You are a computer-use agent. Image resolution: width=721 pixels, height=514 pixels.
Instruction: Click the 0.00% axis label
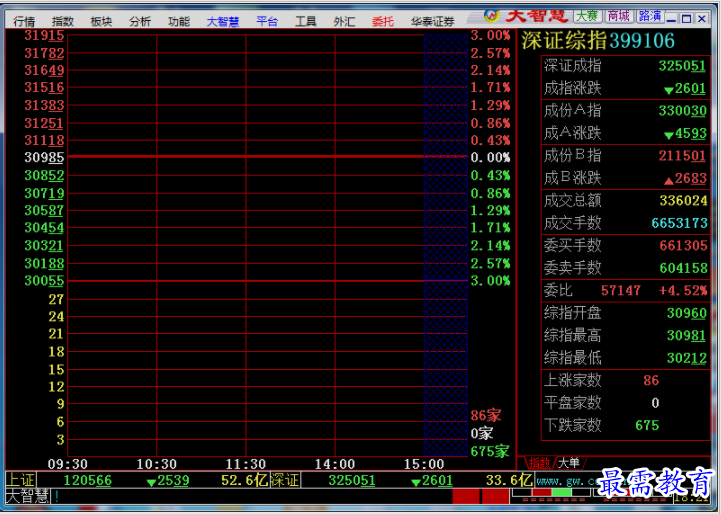click(x=490, y=158)
